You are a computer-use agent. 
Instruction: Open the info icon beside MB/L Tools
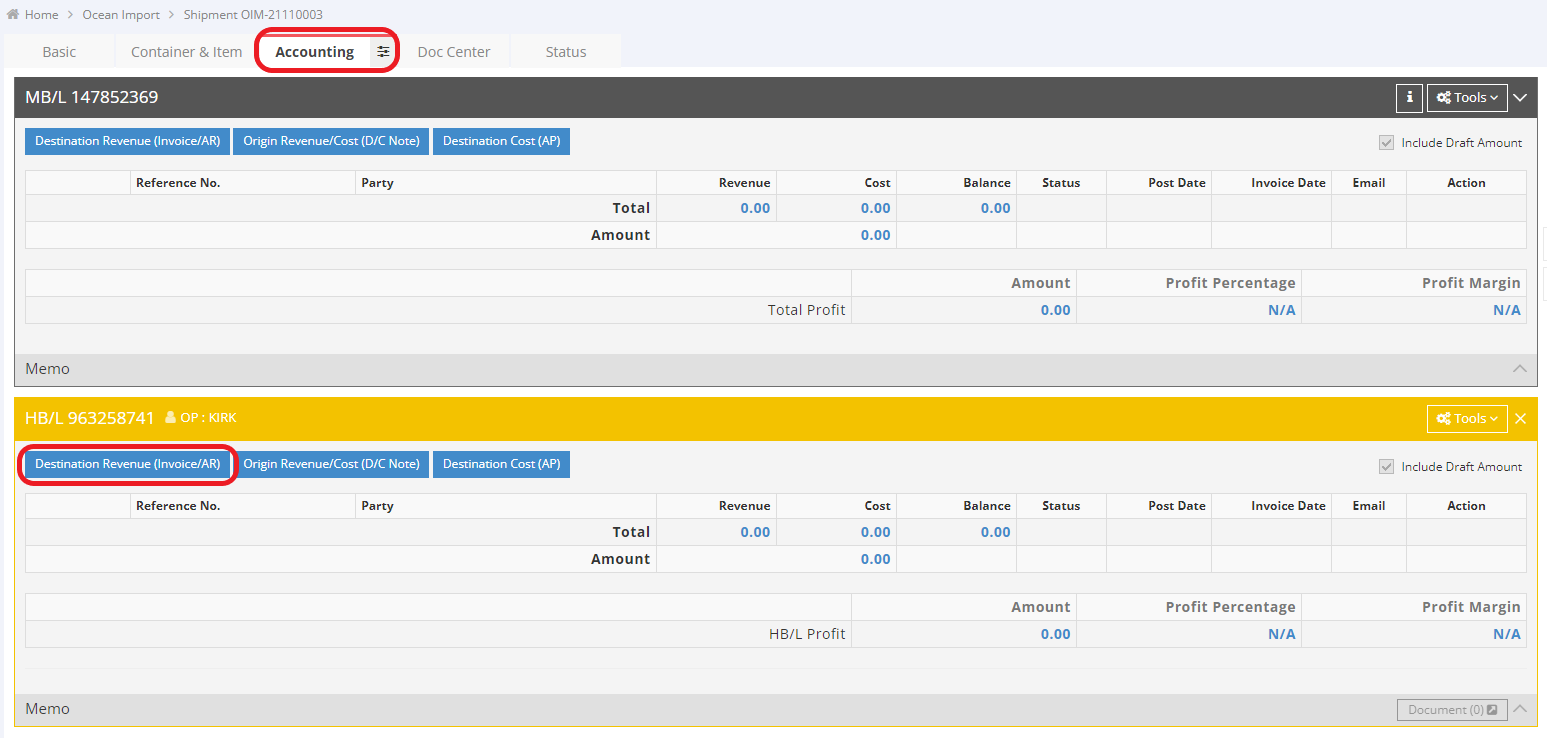pyautogui.click(x=1409, y=97)
